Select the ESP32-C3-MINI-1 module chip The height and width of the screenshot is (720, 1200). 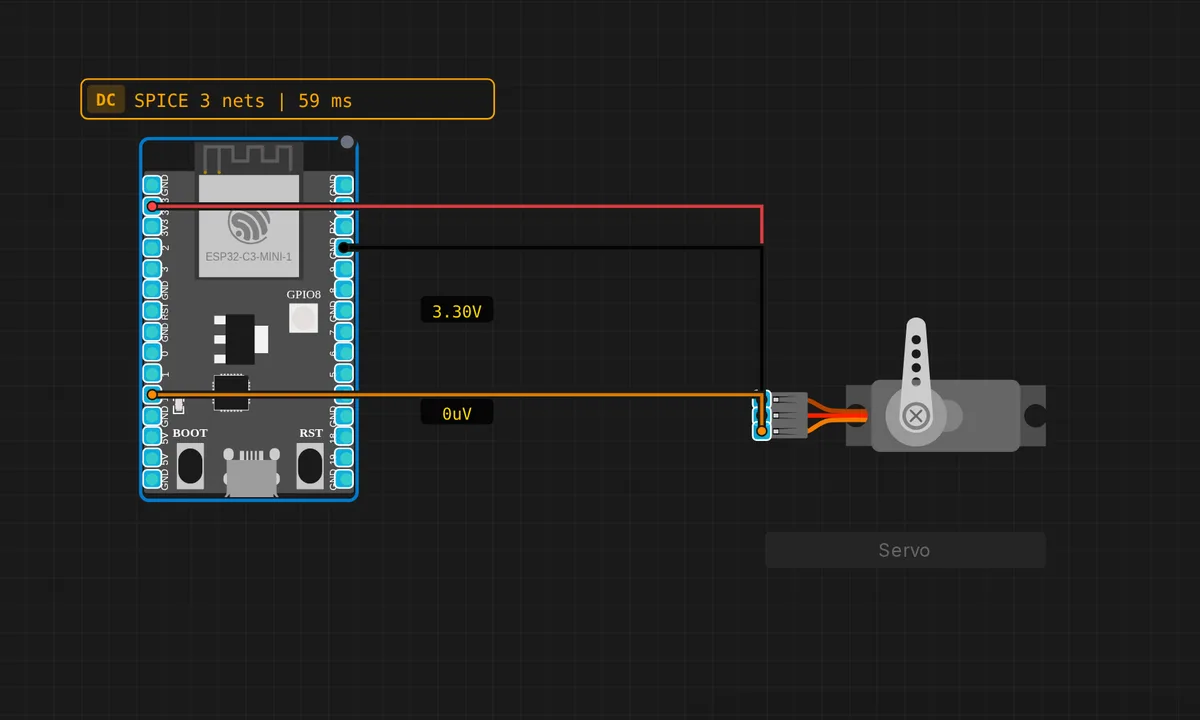pyautogui.click(x=249, y=224)
